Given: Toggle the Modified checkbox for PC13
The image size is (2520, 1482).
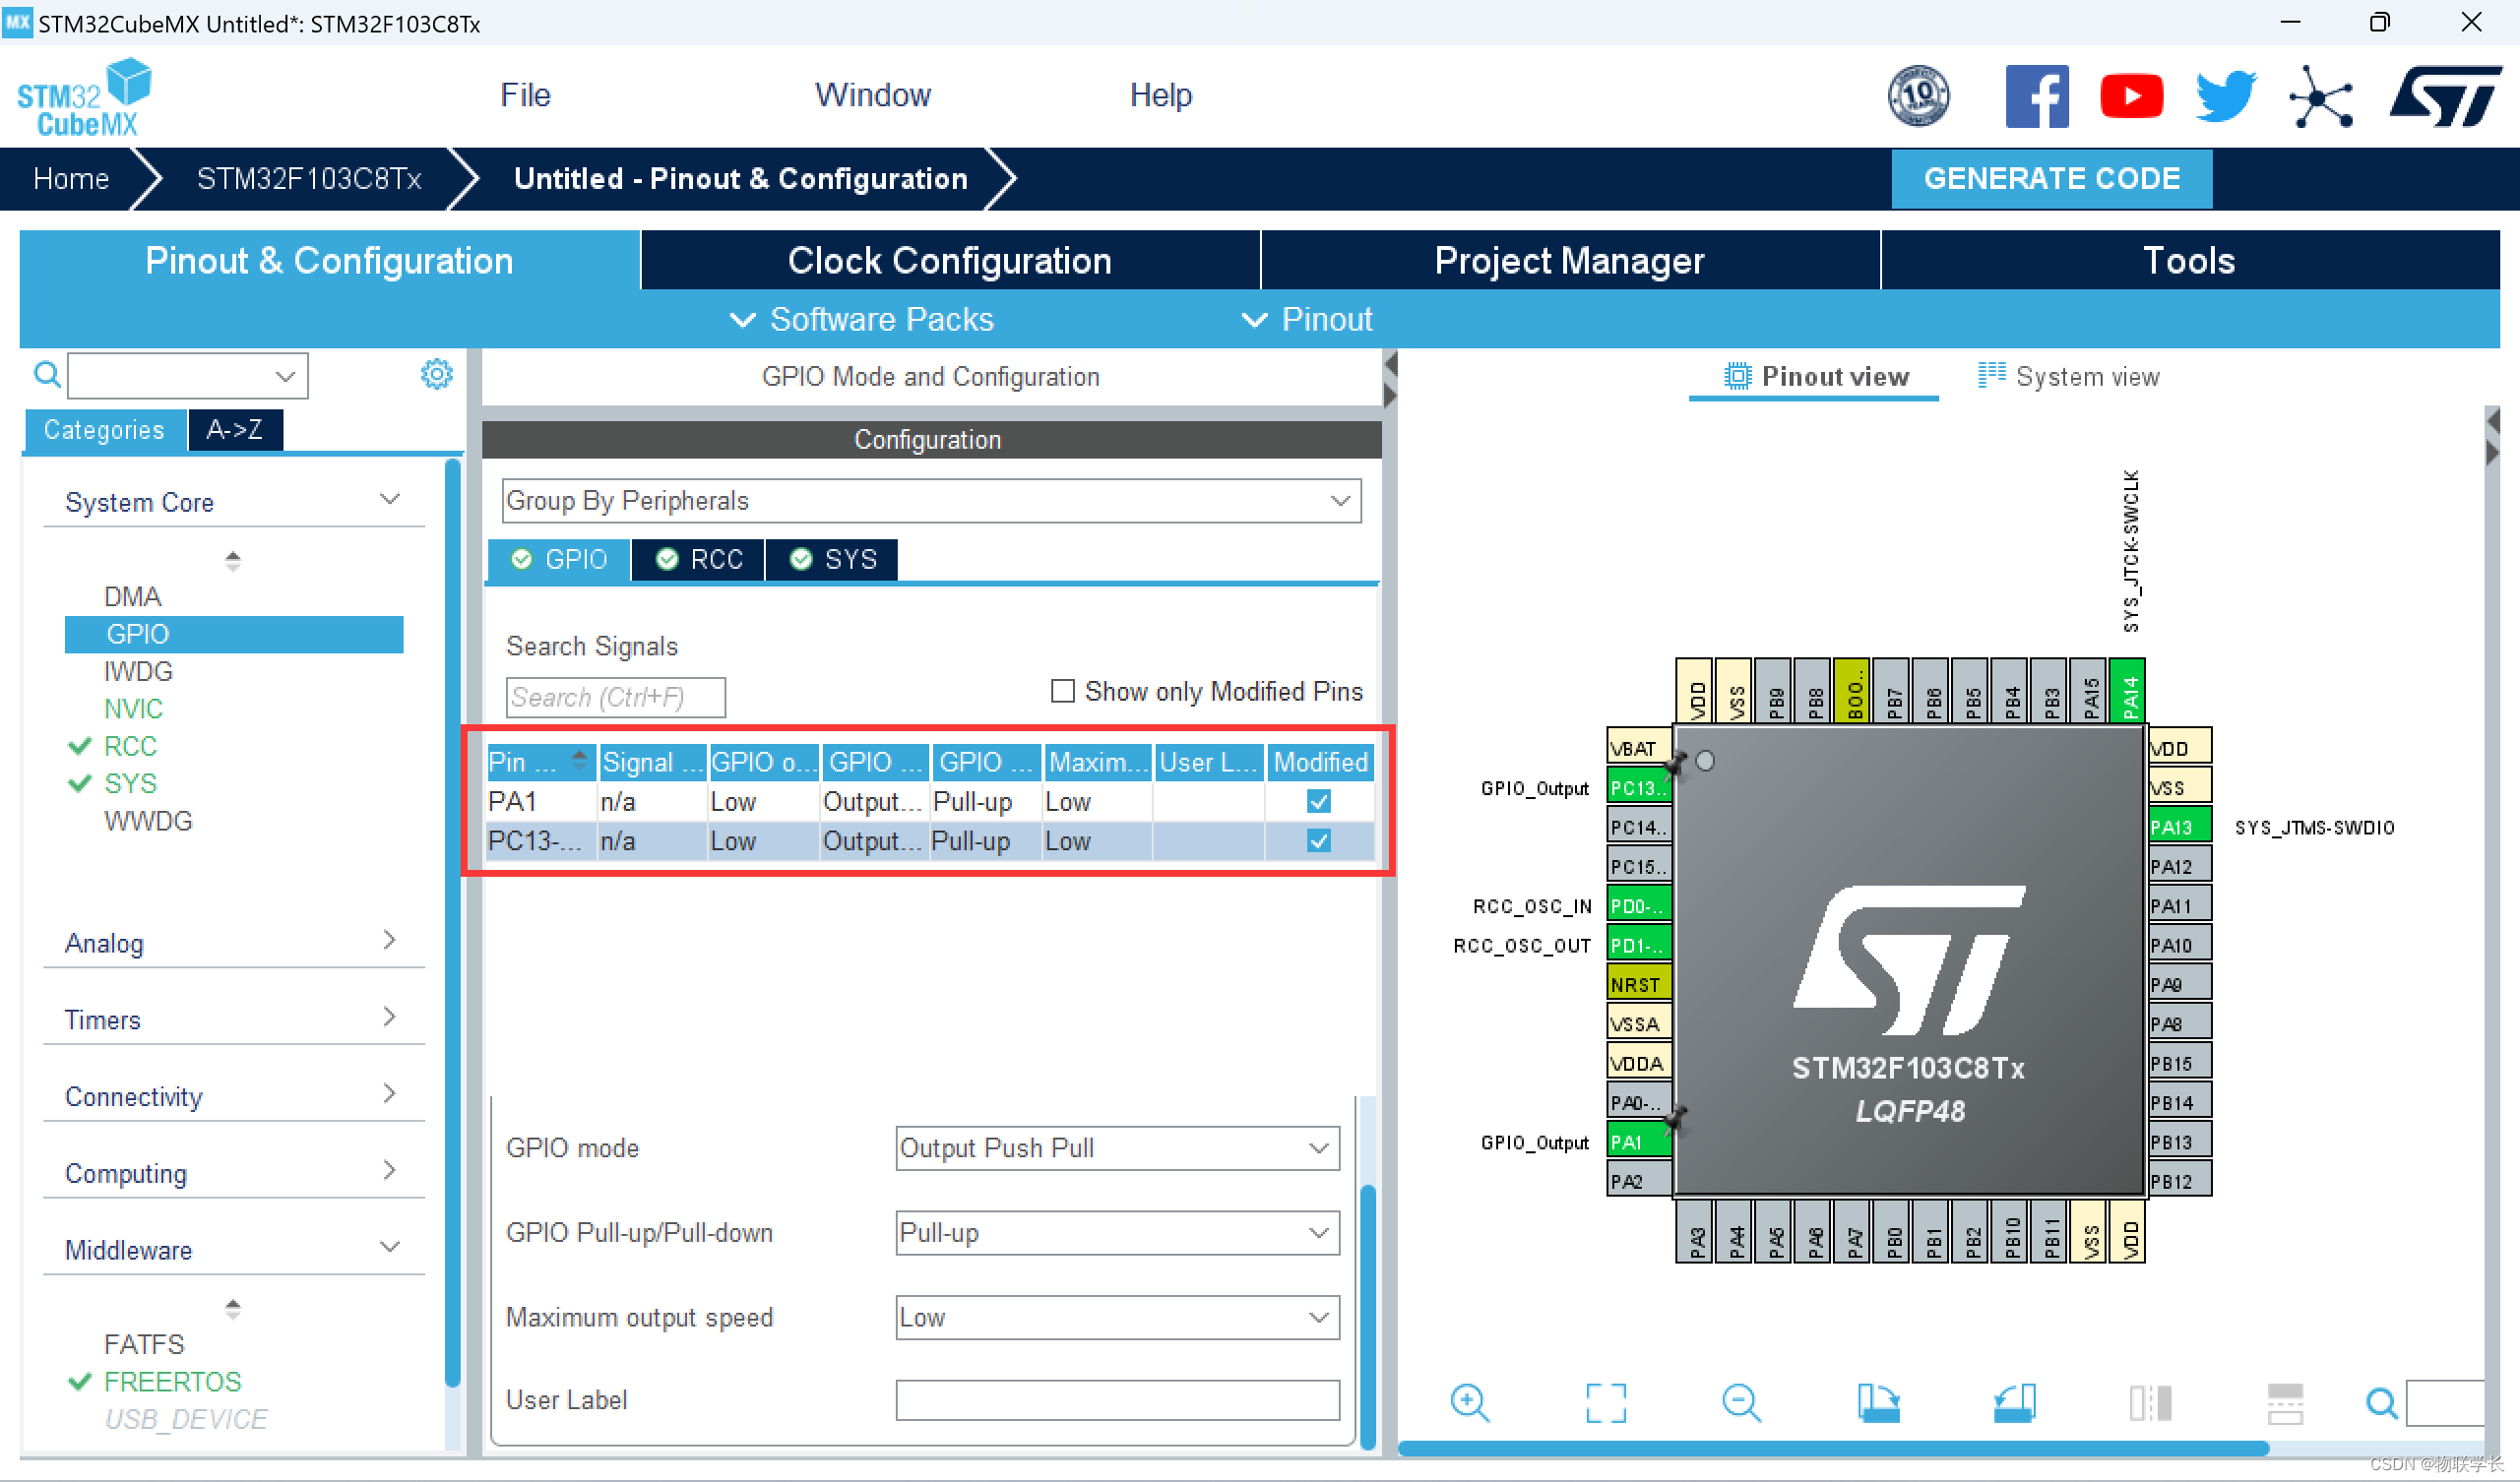Looking at the screenshot, I should pos(1318,839).
